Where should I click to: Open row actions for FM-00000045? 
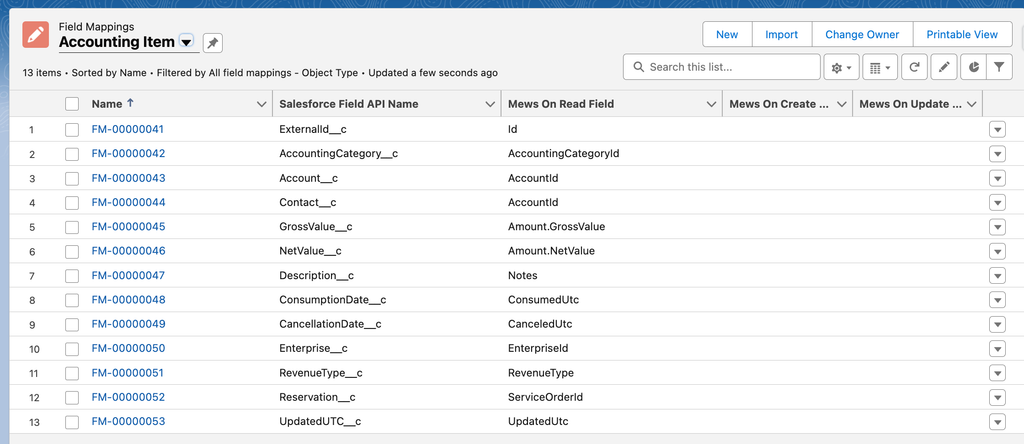(997, 227)
